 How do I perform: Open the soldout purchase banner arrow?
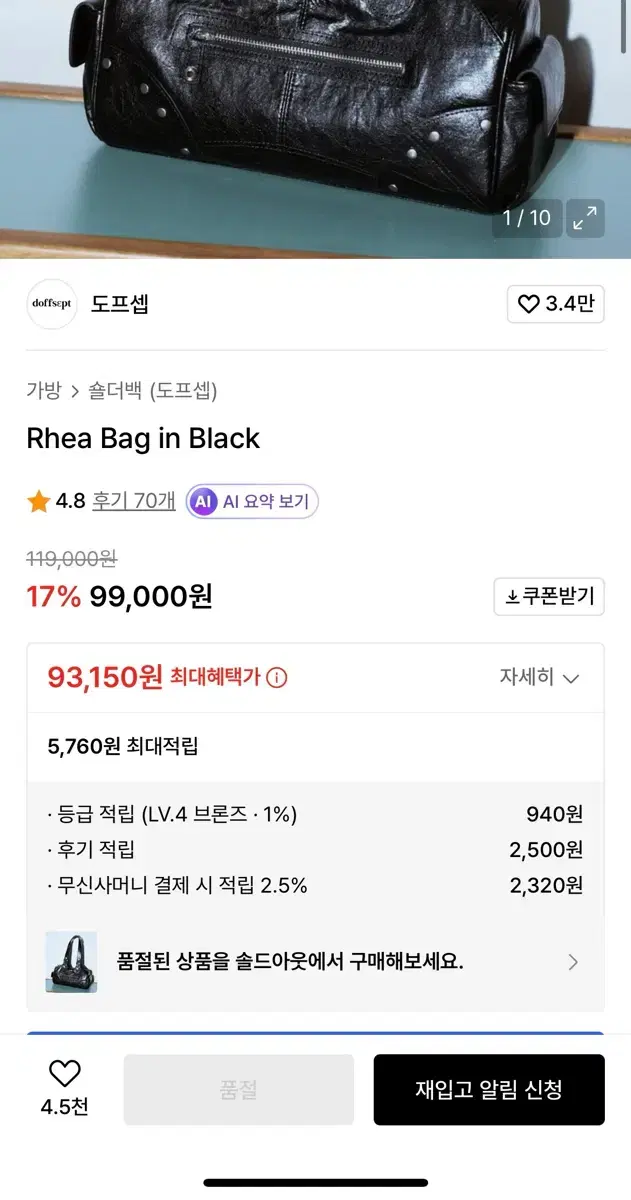tap(573, 962)
